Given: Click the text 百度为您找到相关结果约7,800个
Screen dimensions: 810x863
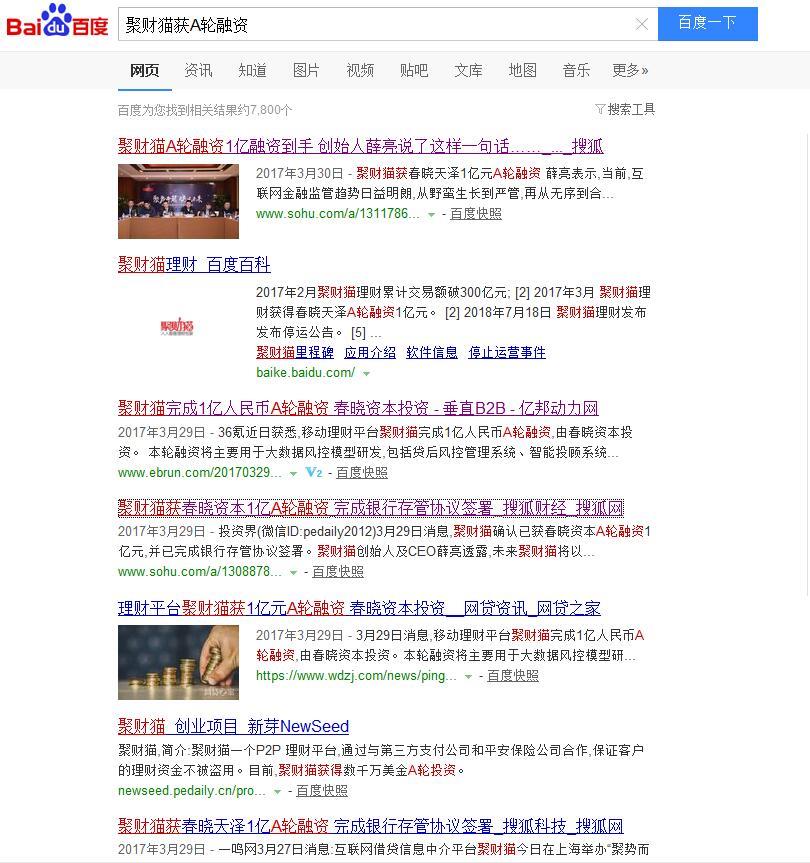Looking at the screenshot, I should point(205,110).
